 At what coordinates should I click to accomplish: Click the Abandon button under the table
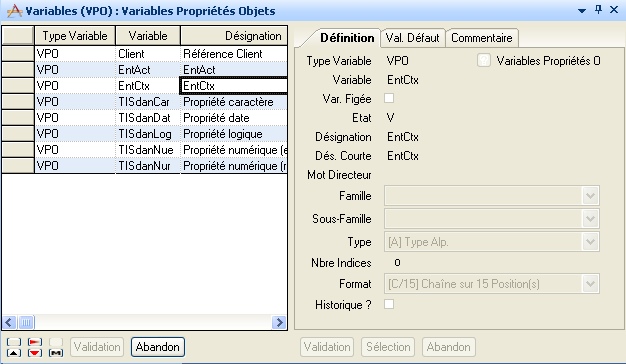[158, 347]
